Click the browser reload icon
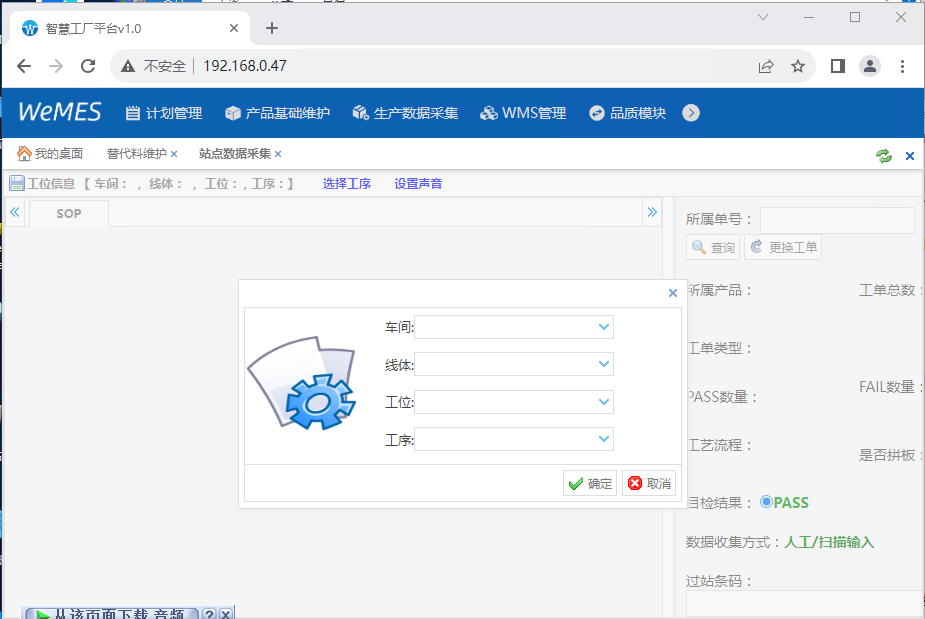 pos(88,66)
